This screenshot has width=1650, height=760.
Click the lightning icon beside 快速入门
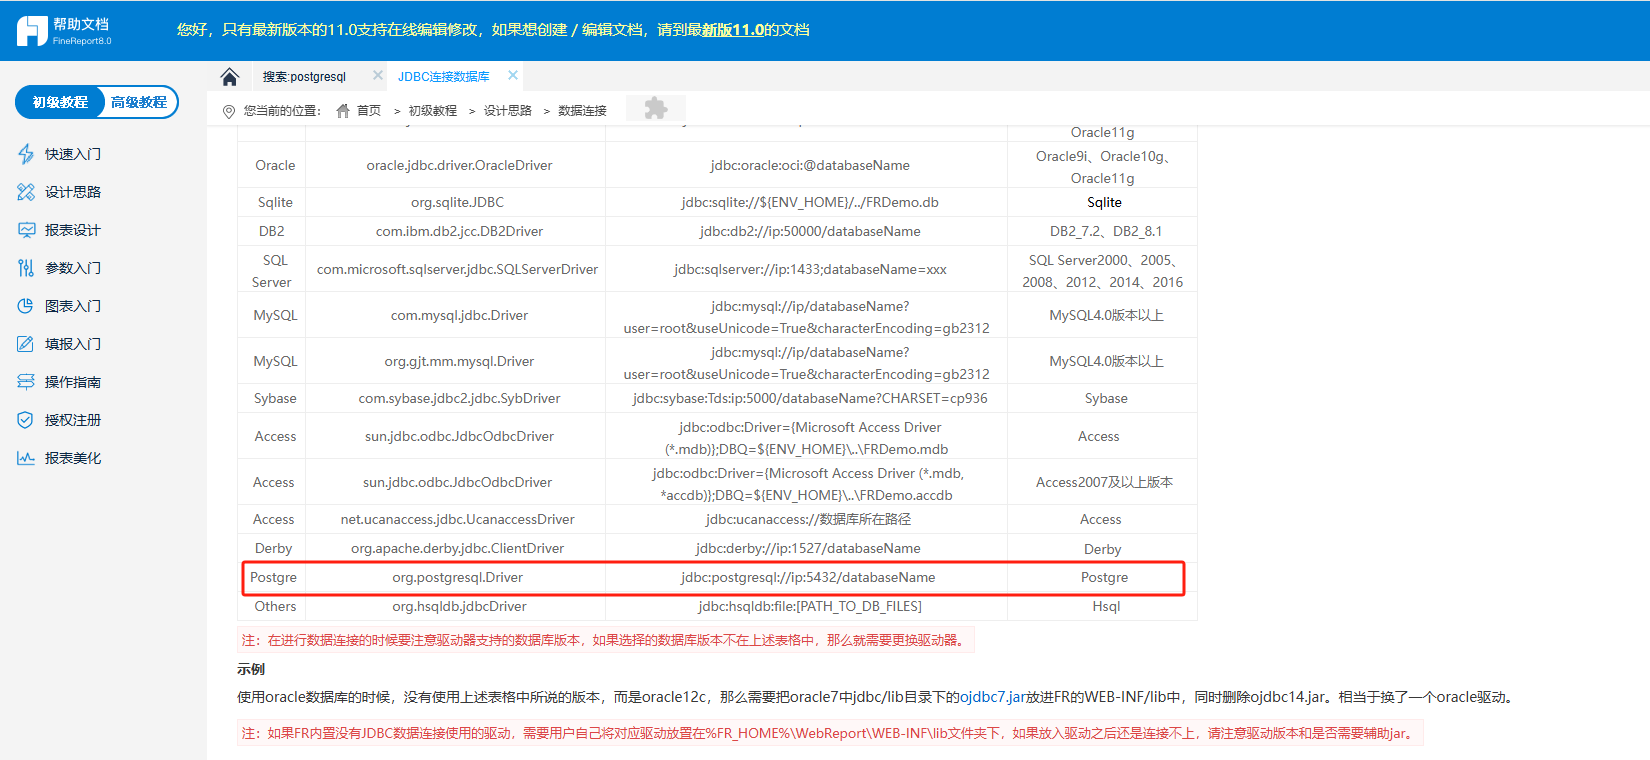click(26, 154)
